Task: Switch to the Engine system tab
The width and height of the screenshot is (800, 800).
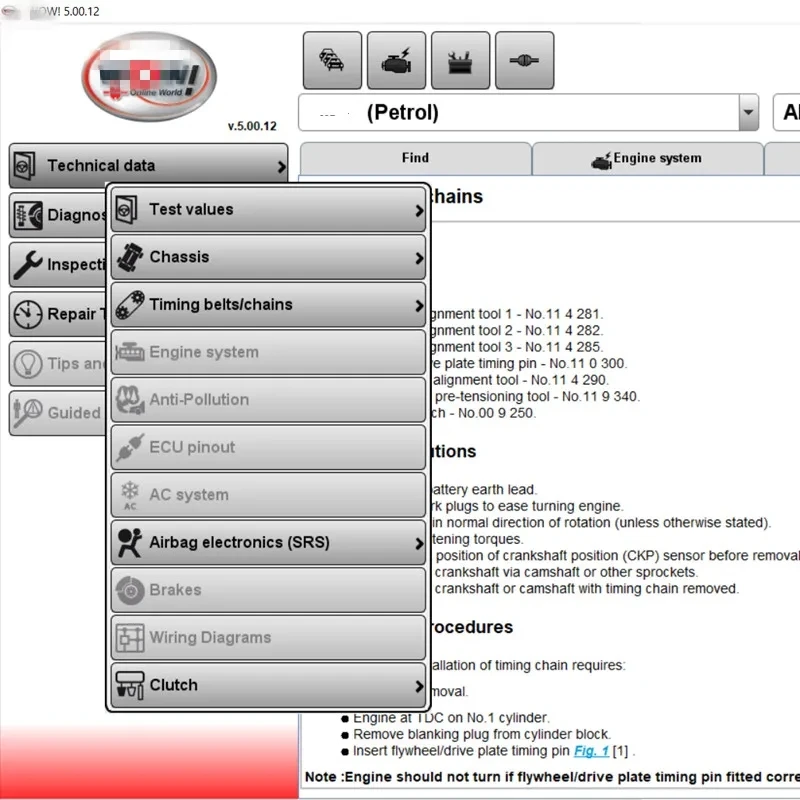Action: click(x=647, y=159)
